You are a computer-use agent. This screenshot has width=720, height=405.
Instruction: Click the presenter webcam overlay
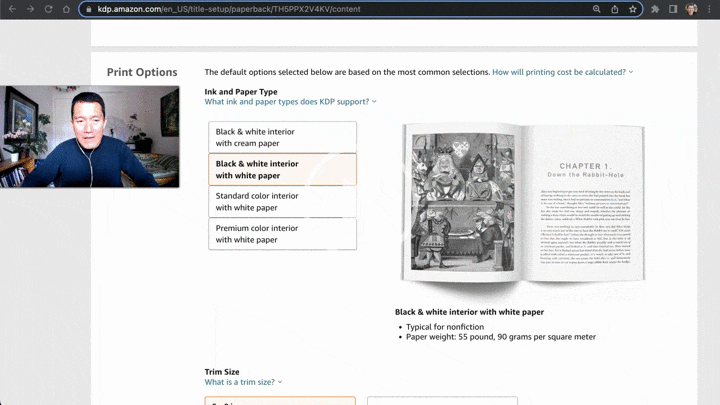(90, 136)
